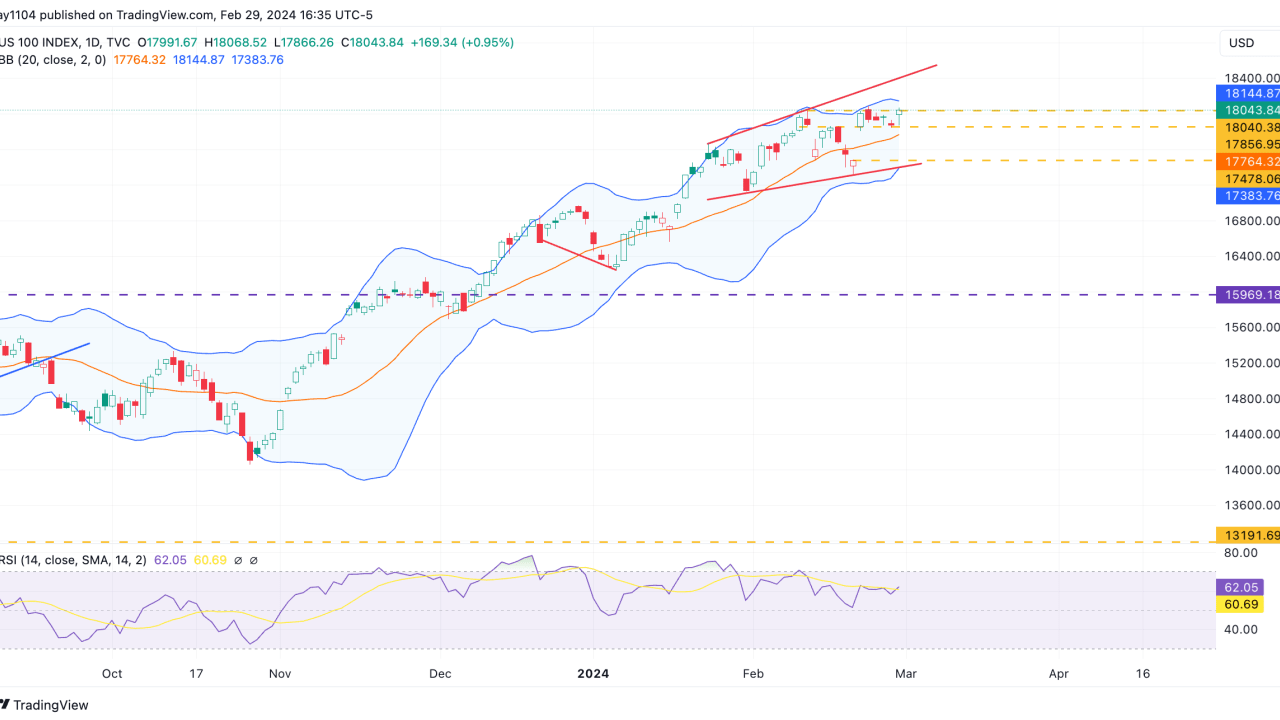Open the USD currency selector

tap(1249, 43)
